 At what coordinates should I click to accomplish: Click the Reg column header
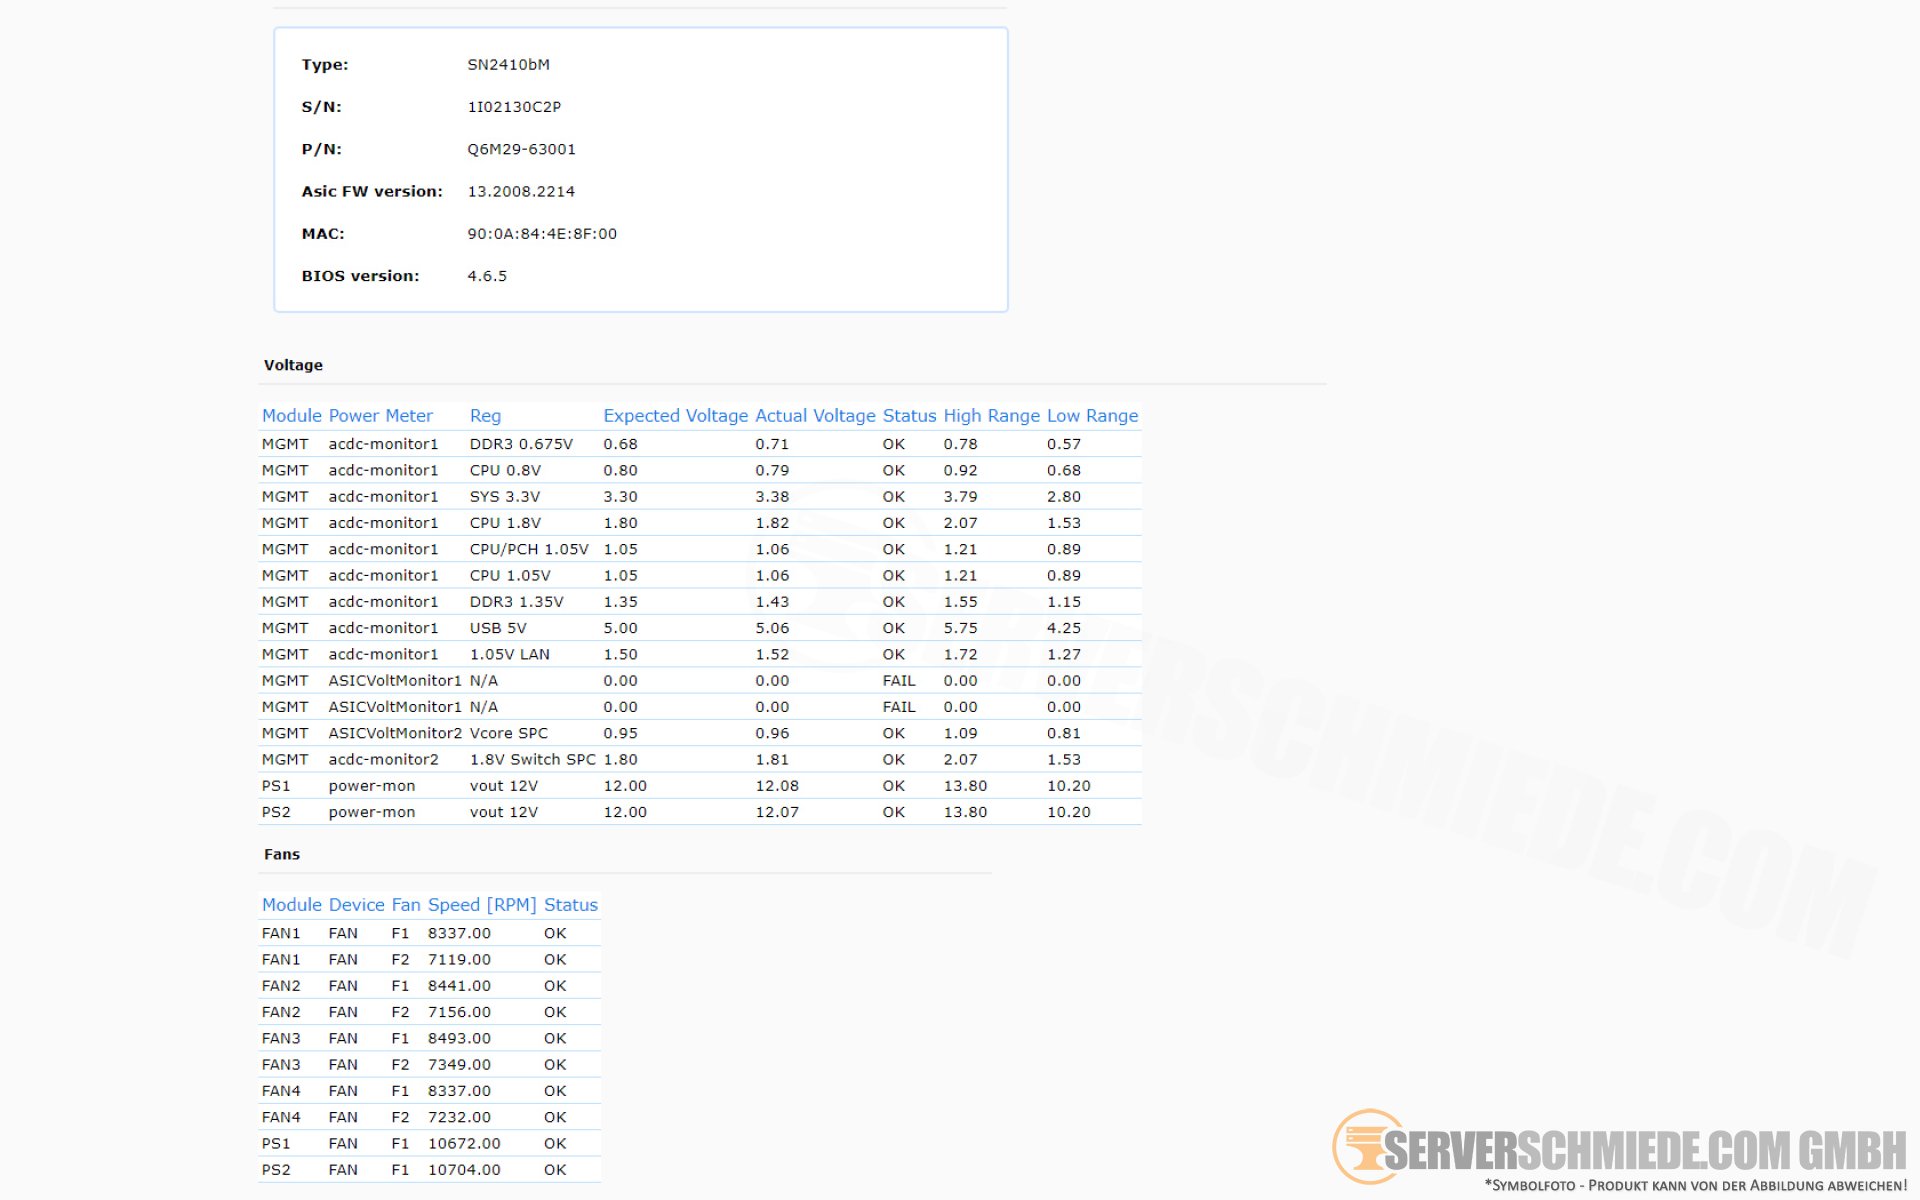[485, 415]
